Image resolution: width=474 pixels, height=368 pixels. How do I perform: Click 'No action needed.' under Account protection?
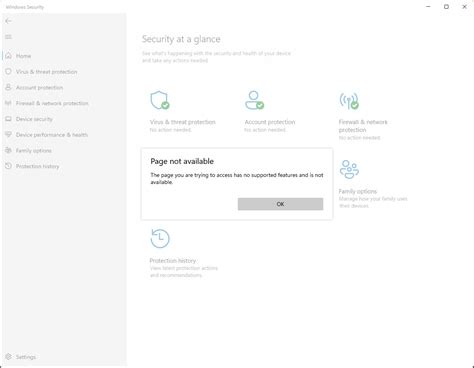(265, 130)
